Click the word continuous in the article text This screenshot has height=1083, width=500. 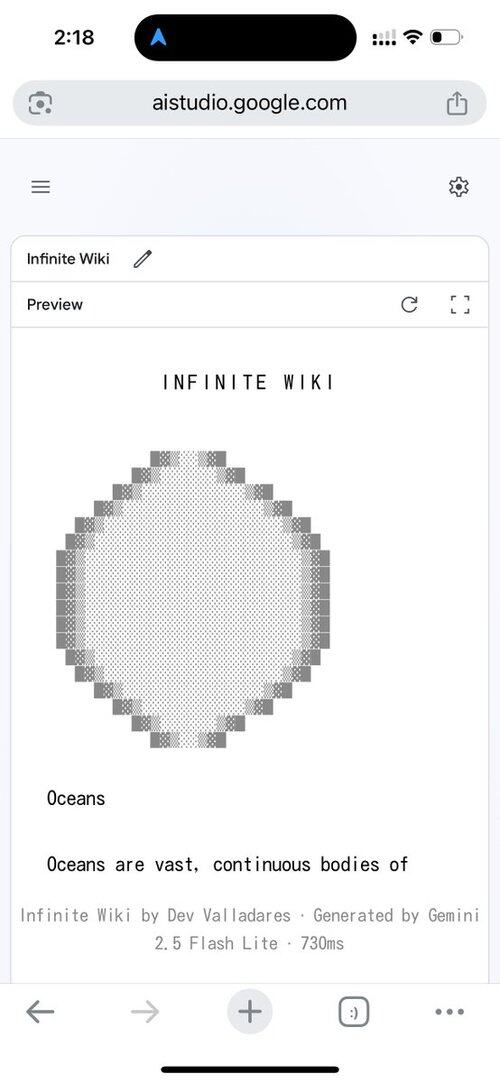(x=262, y=864)
